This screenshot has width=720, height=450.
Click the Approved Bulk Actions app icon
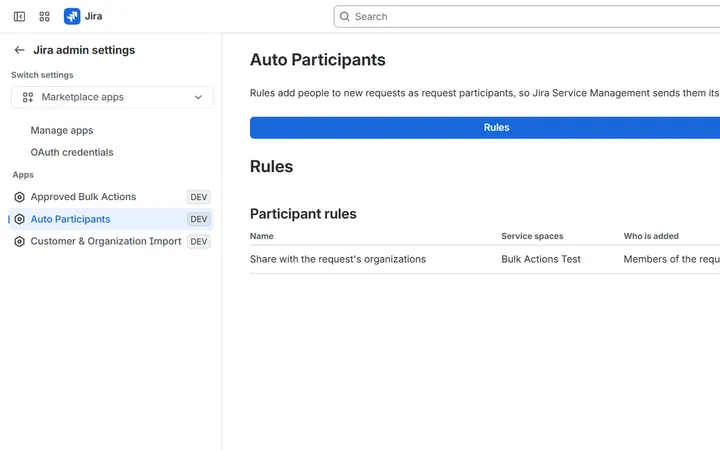coord(19,197)
